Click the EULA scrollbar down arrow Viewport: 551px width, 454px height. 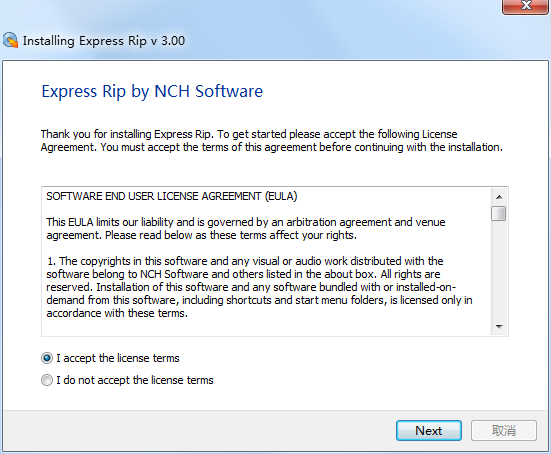click(x=499, y=327)
